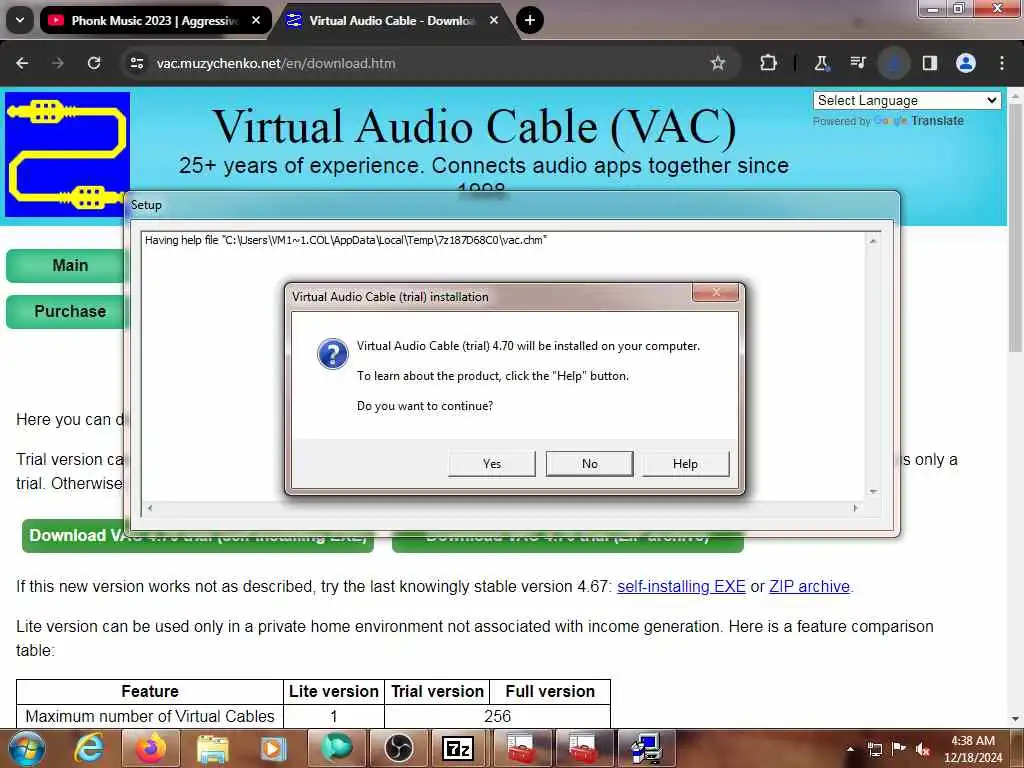
Task: Open Windows Media Player from taskbar
Action: click(274, 749)
